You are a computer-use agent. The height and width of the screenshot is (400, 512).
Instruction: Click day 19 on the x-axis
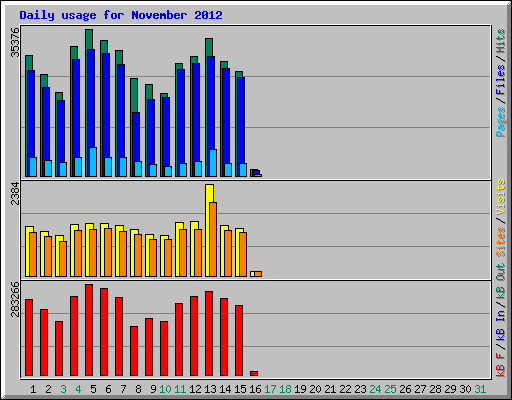tap(300, 389)
